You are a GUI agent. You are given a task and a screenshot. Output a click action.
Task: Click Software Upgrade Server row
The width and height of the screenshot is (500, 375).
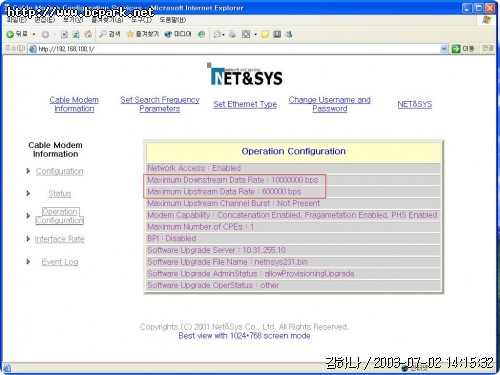pyautogui.click(x=293, y=250)
